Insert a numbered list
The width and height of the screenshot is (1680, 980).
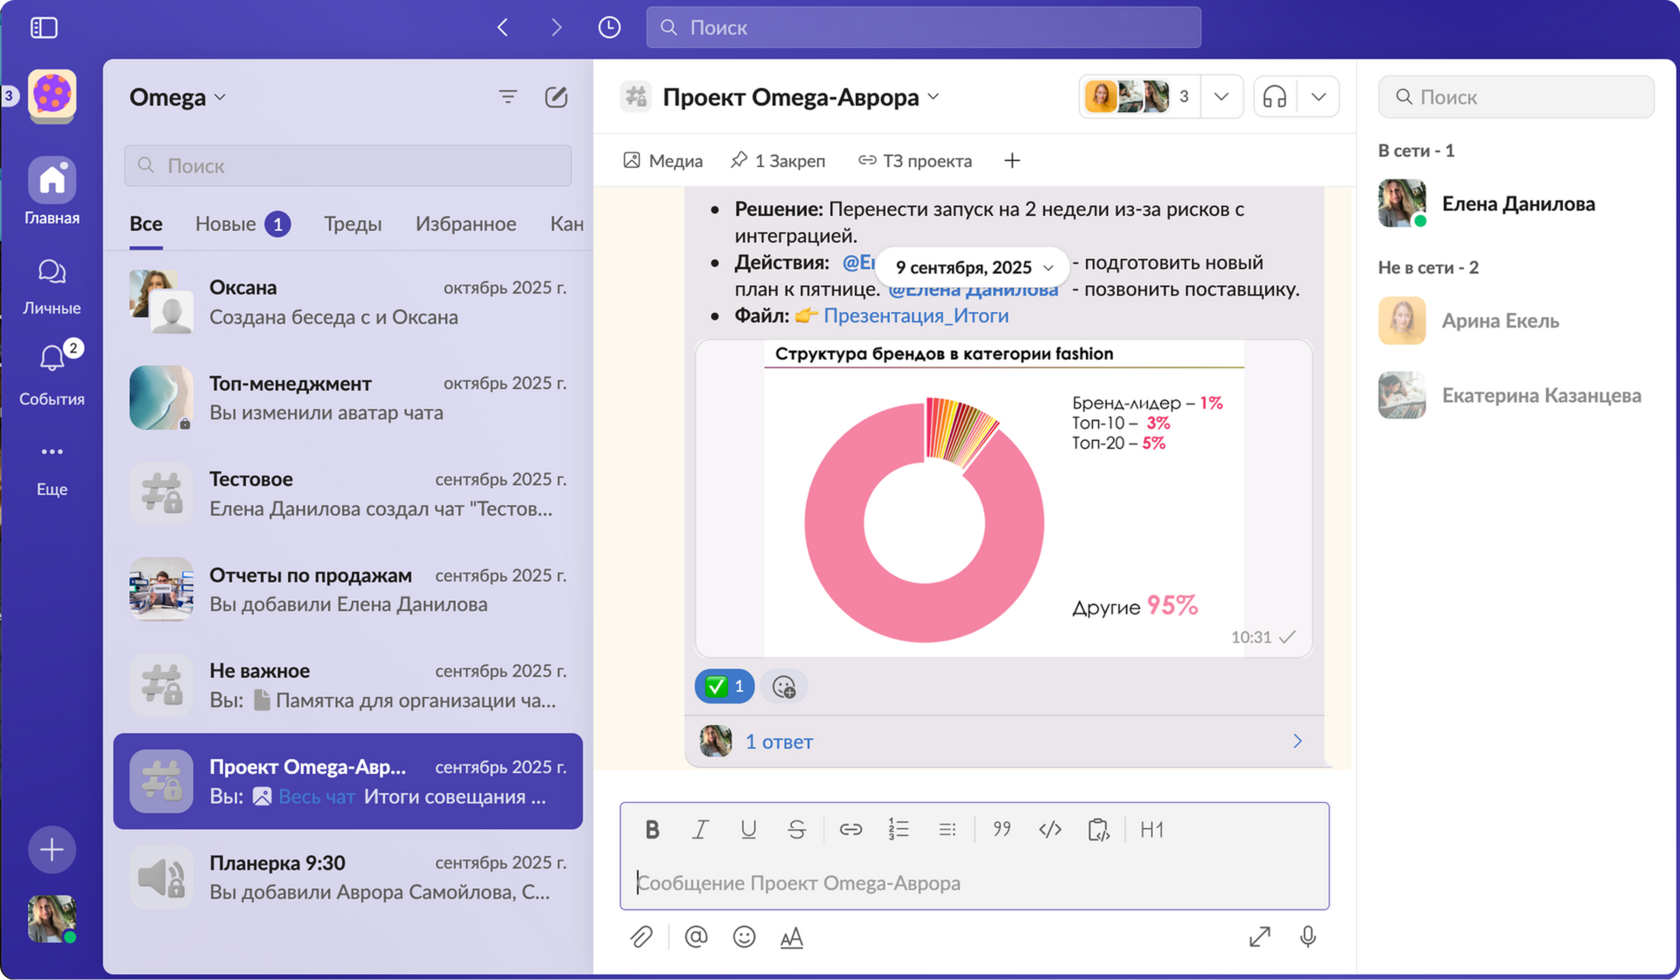coord(898,829)
